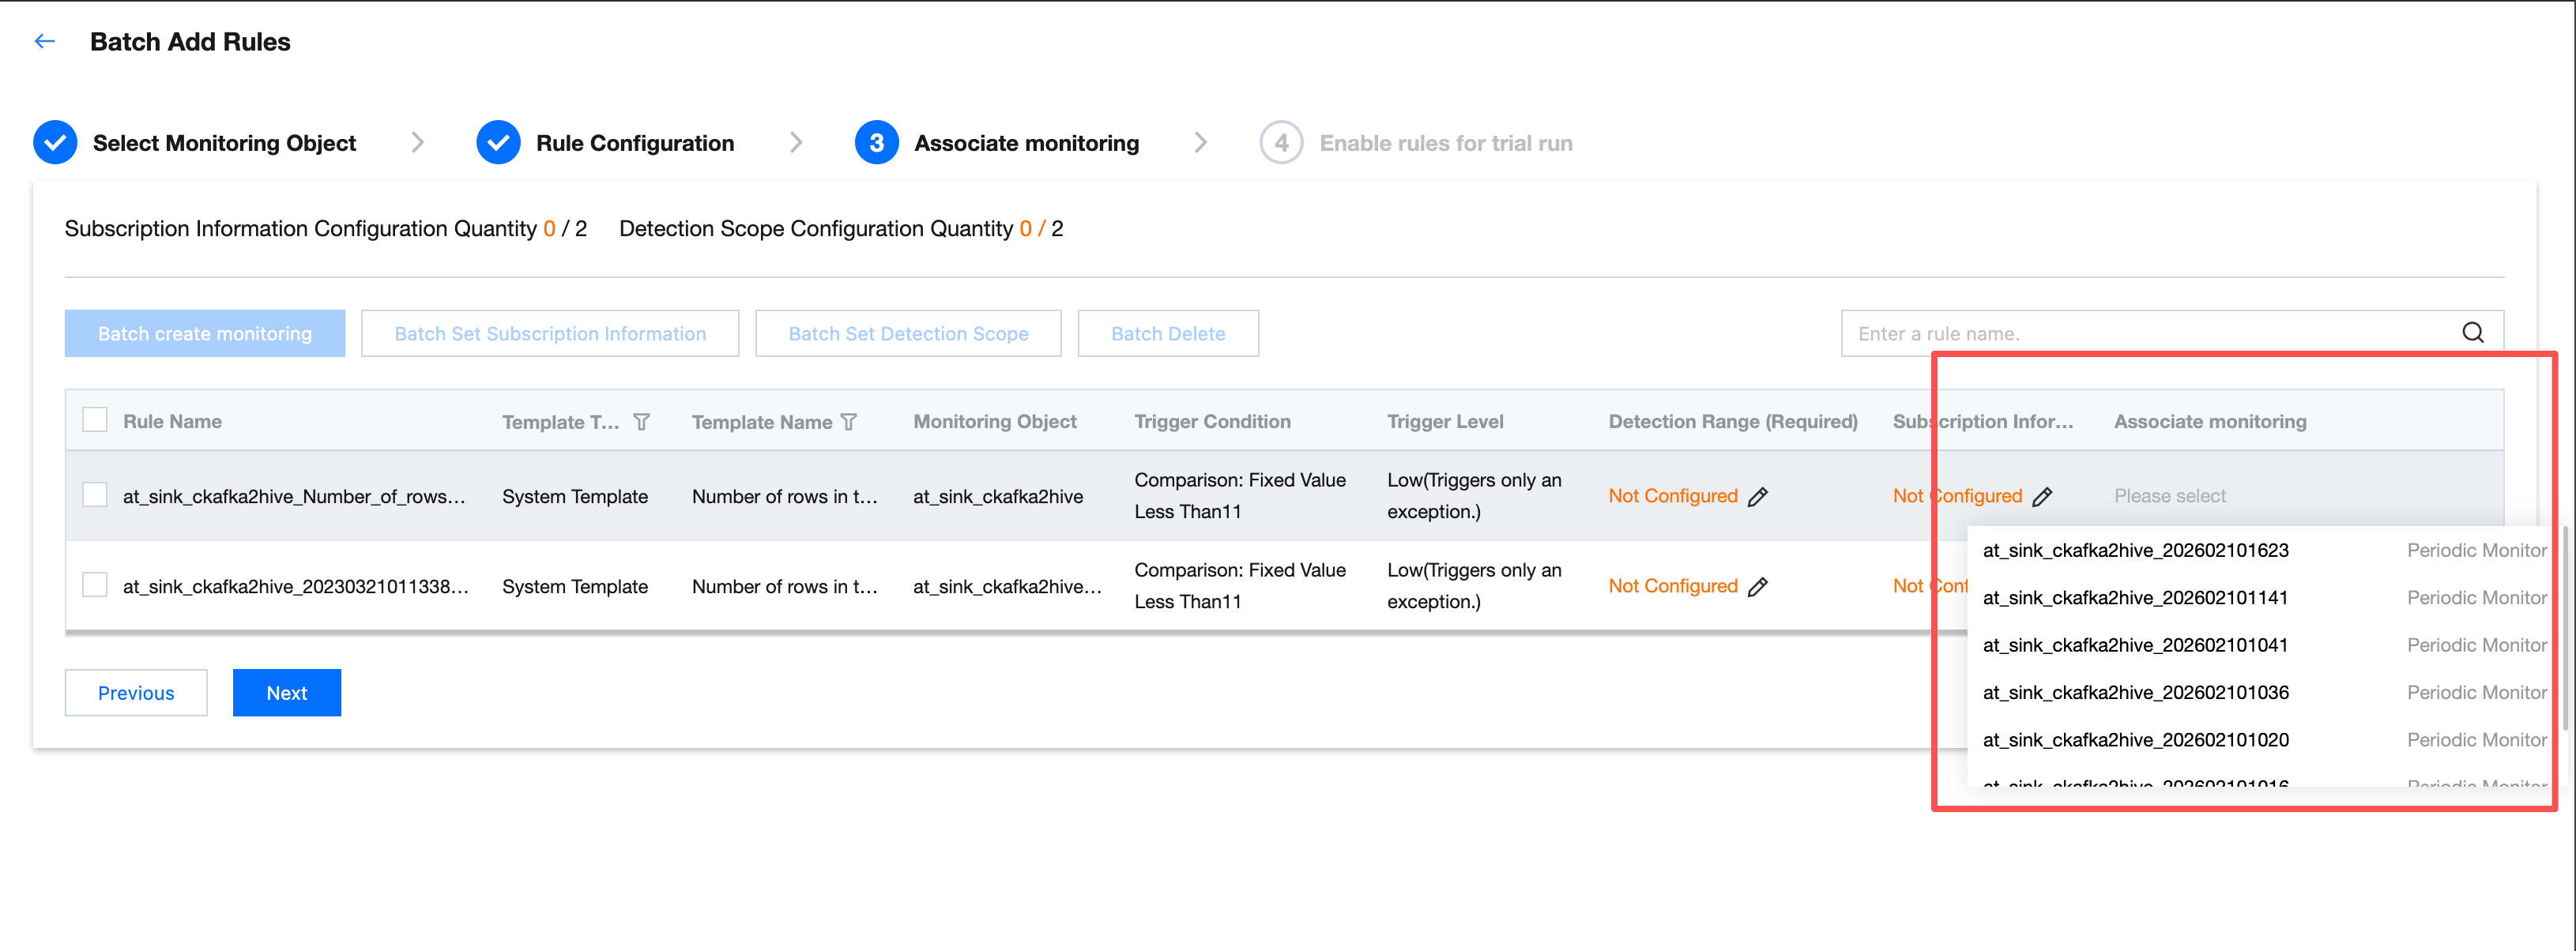Check the at_sink_ckafka2hive_20230321011338 rule checkbox
The image size is (2576, 951).
[x=95, y=585]
